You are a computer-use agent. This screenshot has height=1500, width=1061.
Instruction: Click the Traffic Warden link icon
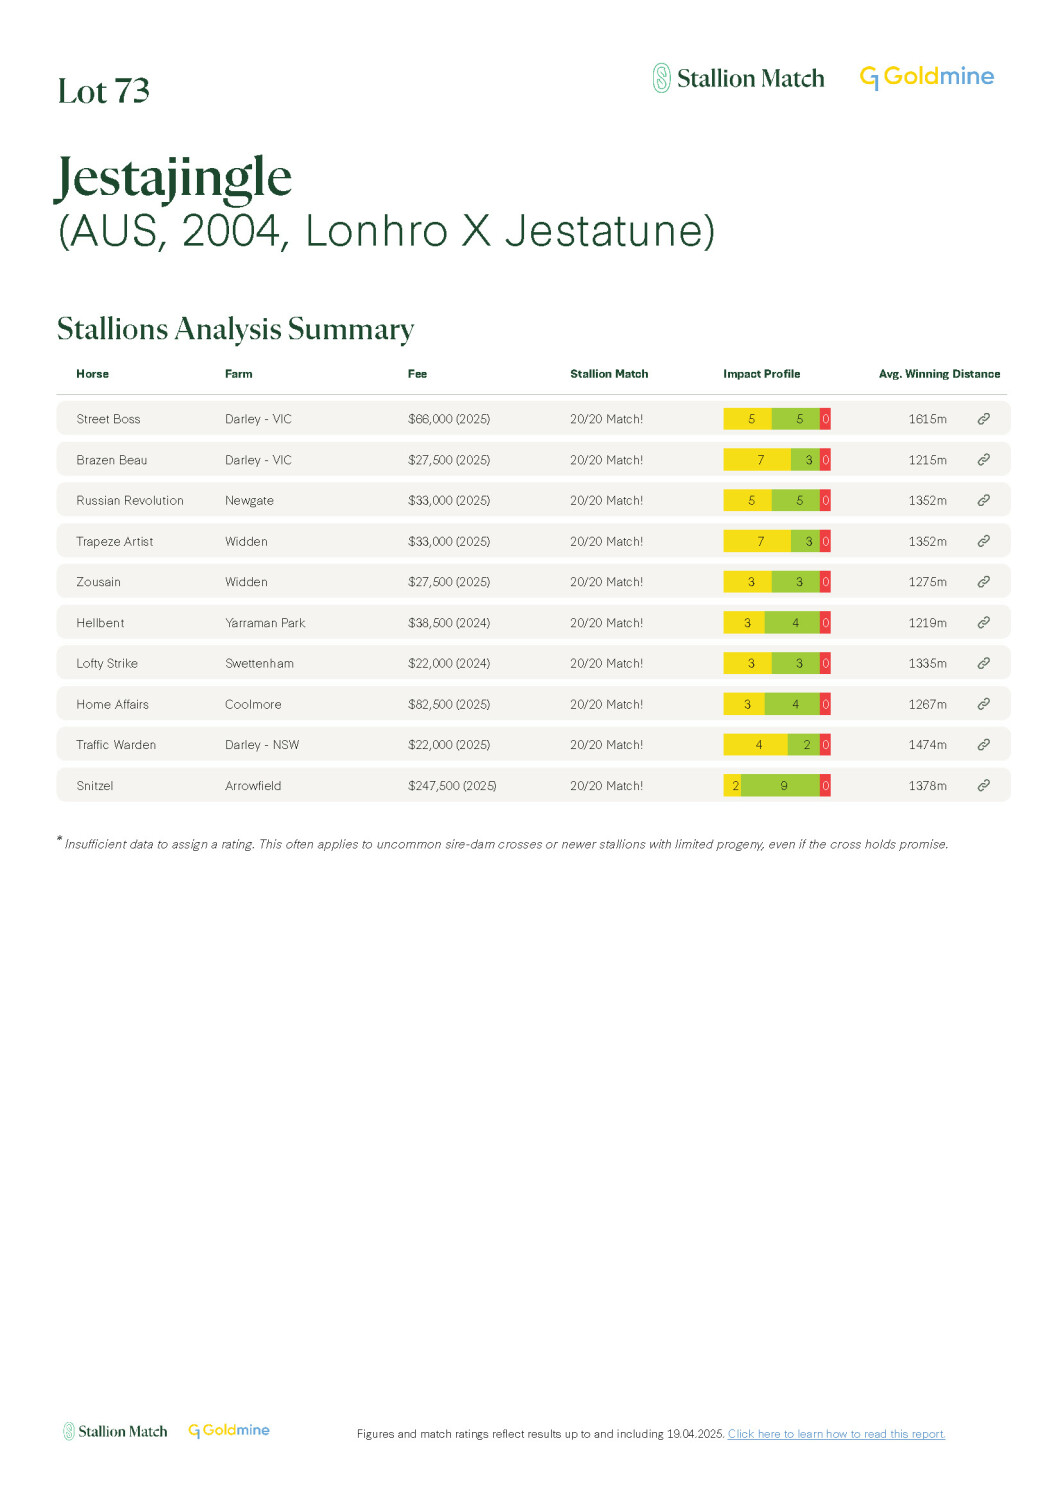coord(983,745)
